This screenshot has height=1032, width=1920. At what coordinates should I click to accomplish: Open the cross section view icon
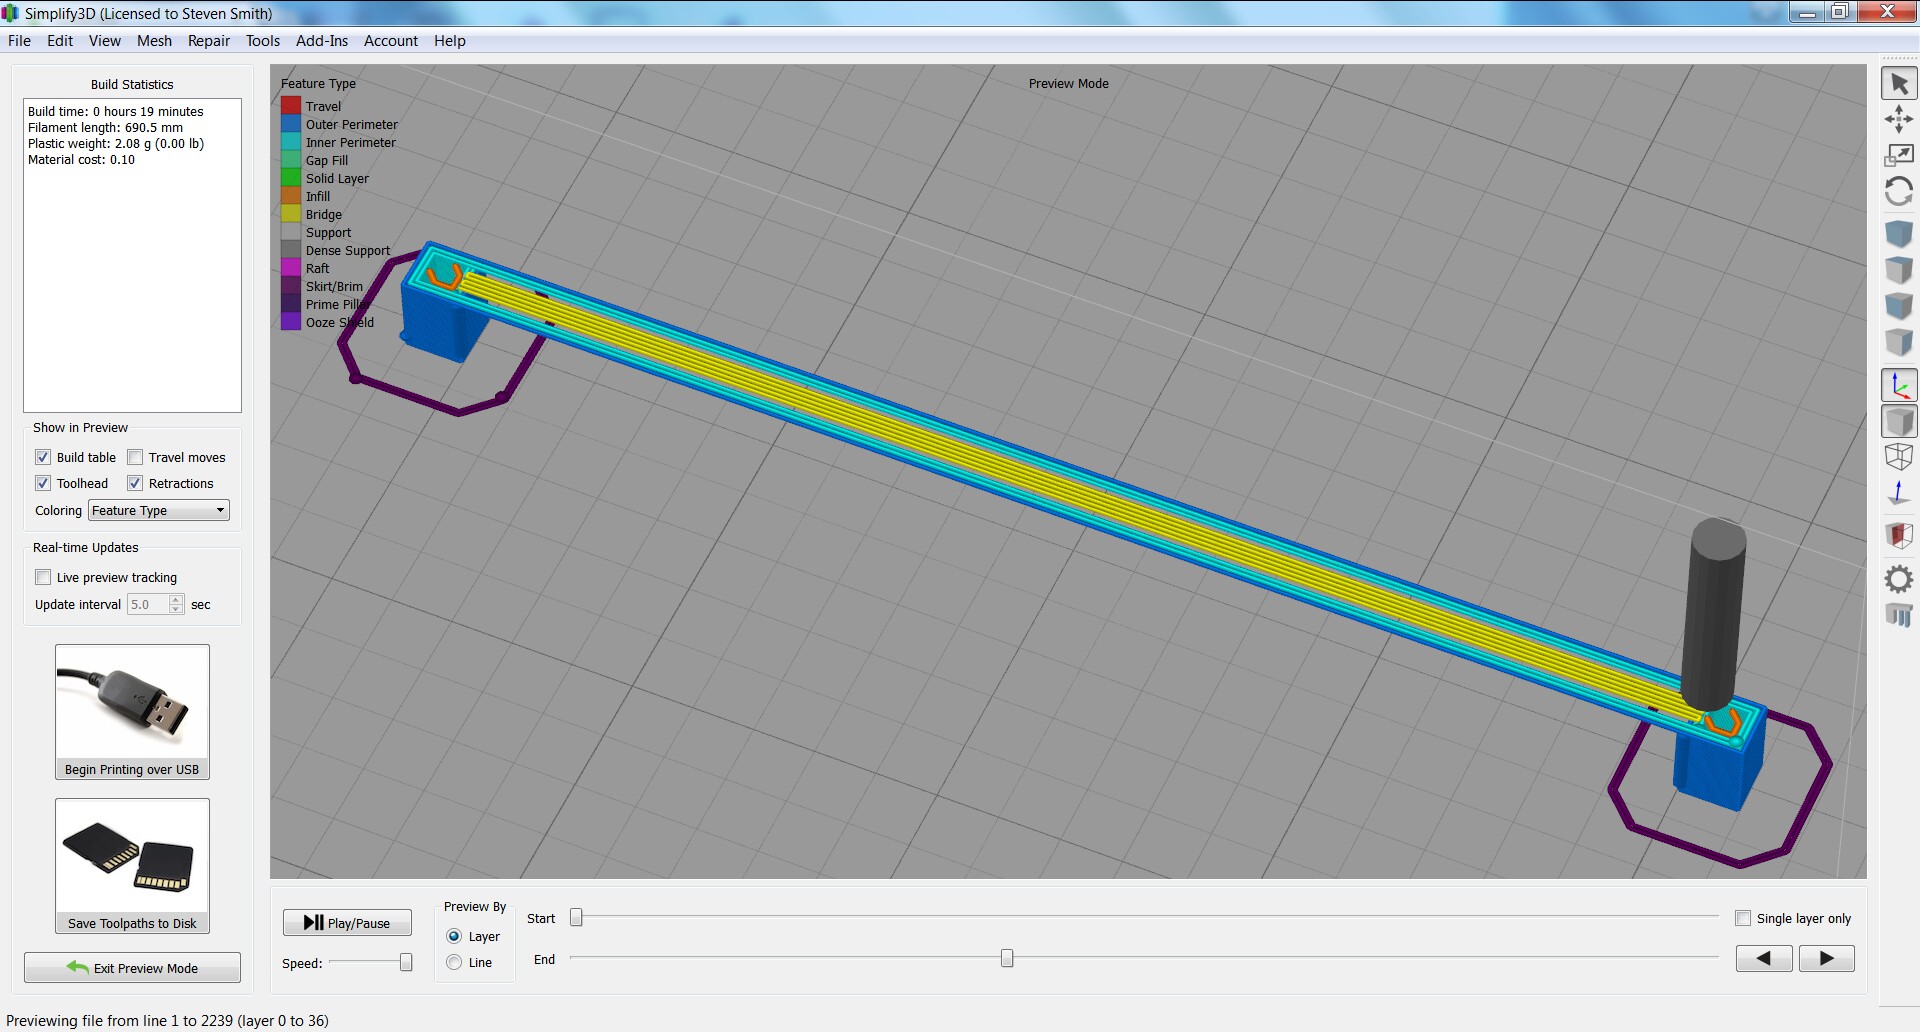click(1898, 535)
